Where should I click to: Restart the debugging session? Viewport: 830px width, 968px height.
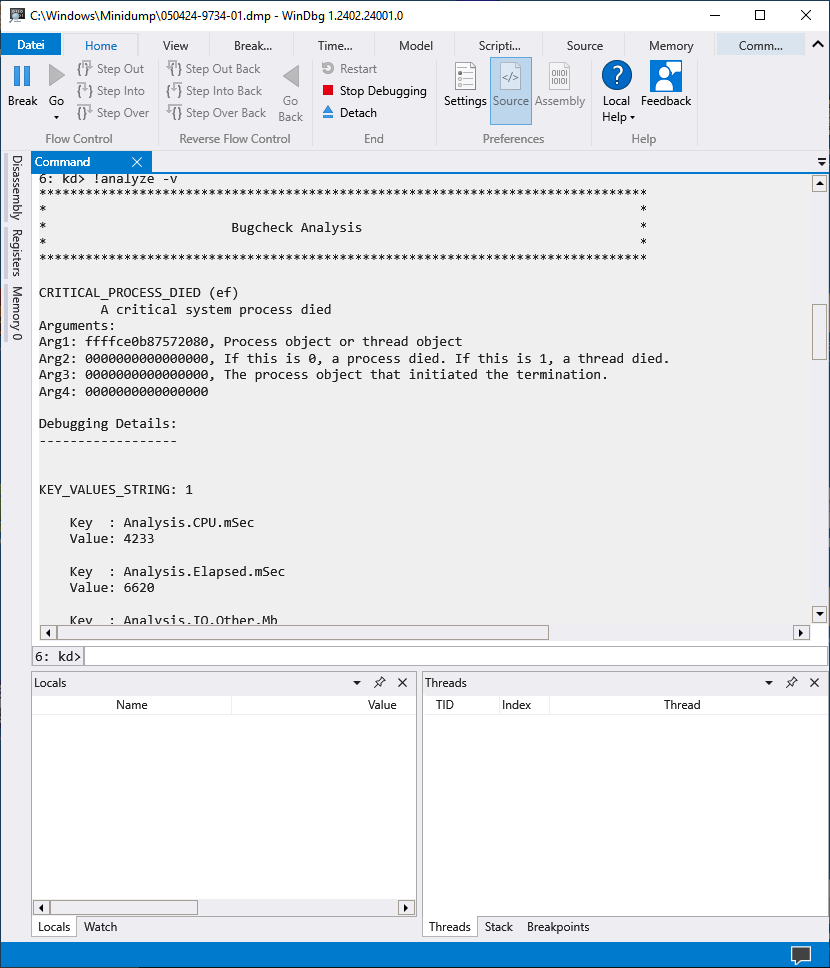(x=350, y=69)
